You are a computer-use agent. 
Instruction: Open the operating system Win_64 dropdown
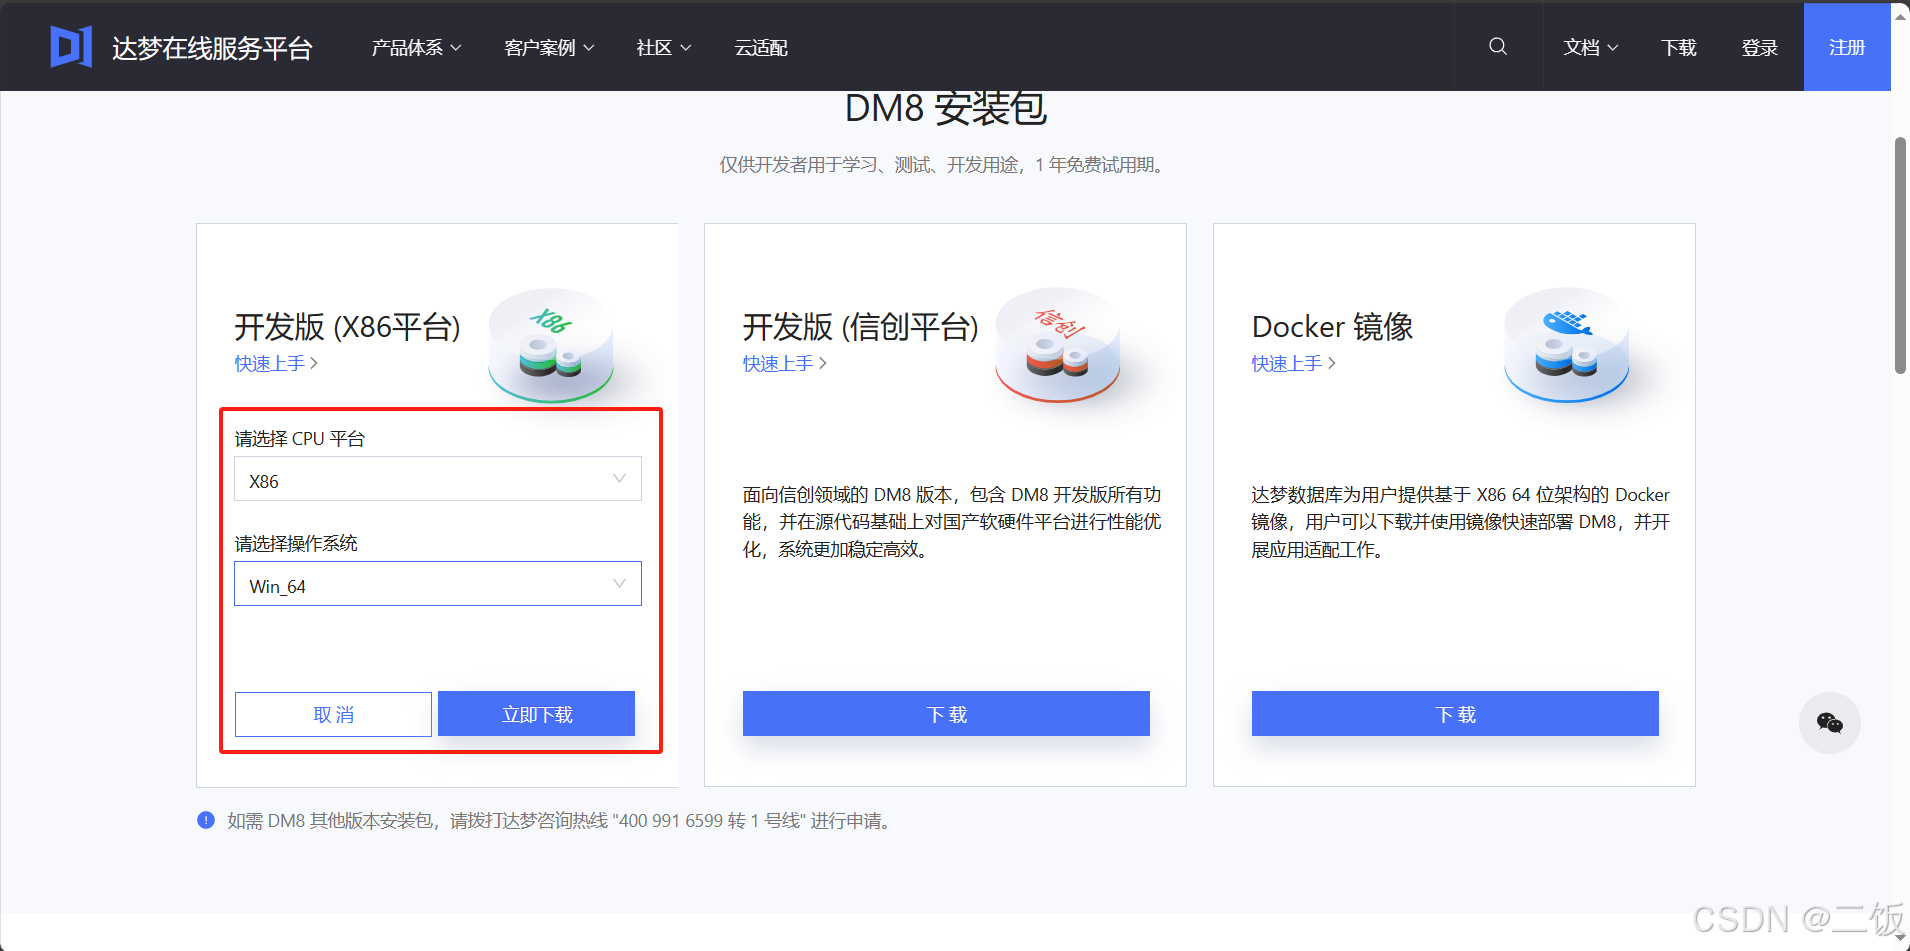[438, 584]
